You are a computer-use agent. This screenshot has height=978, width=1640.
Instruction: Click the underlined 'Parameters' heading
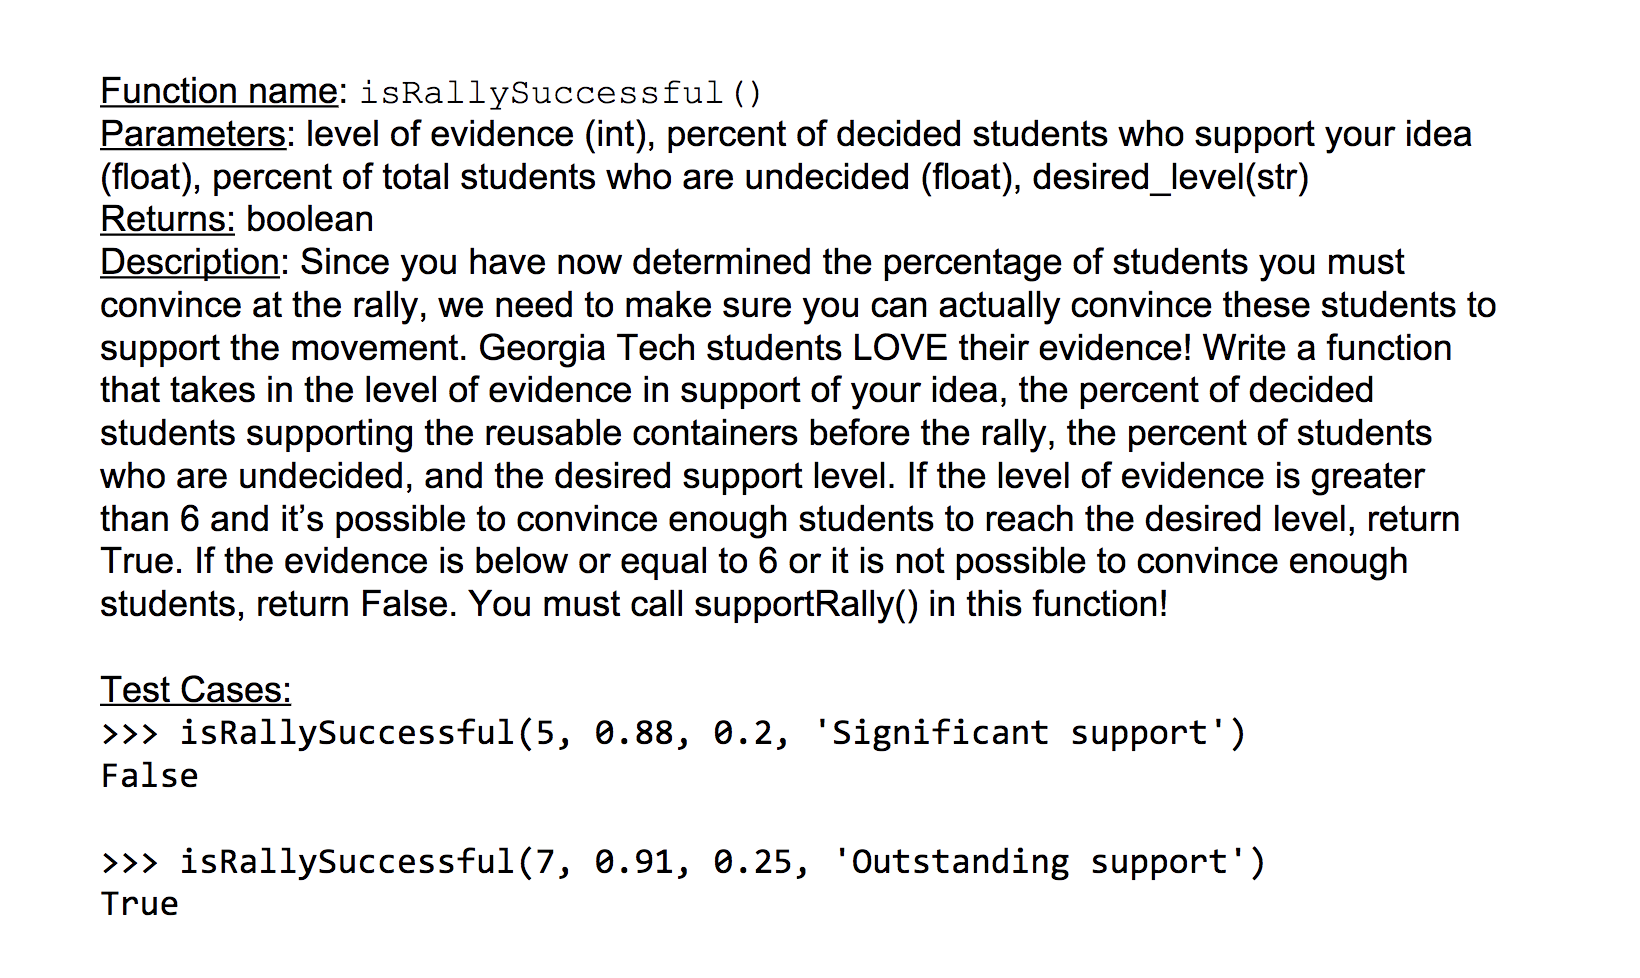tap(193, 134)
